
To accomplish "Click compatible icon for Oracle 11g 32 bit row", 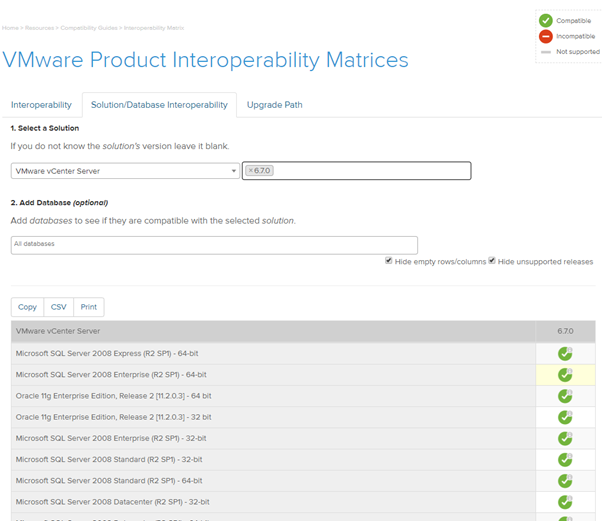I will [565, 417].
